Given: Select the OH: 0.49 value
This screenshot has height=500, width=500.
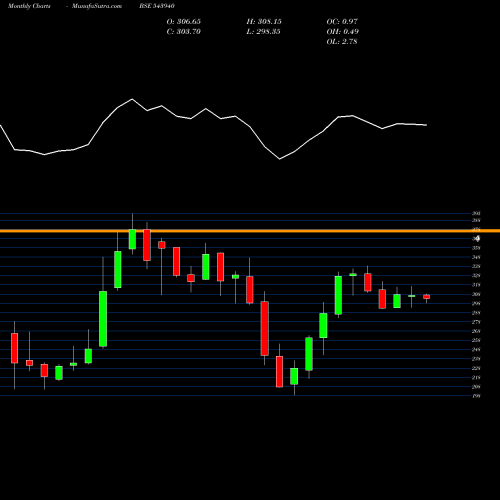Looking at the screenshot, I should [x=343, y=31].
